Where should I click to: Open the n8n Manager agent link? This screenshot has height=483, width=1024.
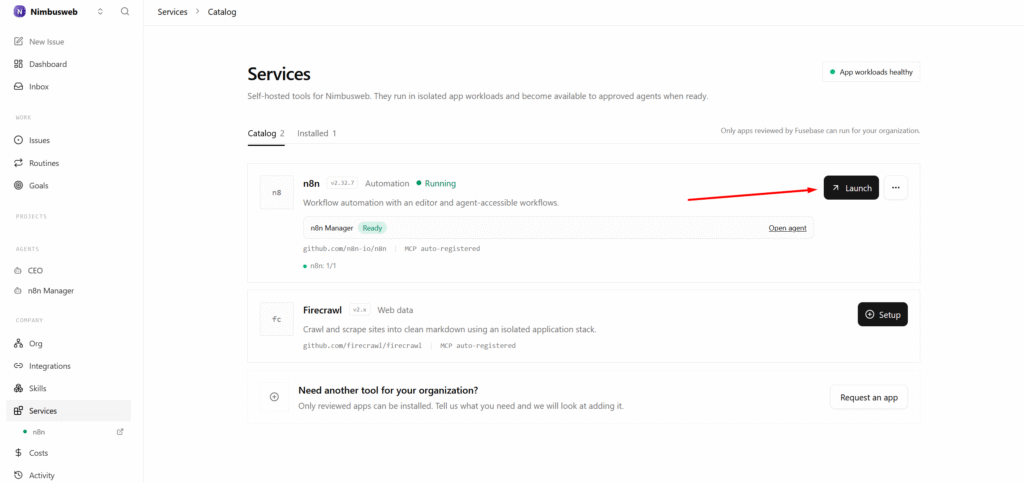pos(787,228)
